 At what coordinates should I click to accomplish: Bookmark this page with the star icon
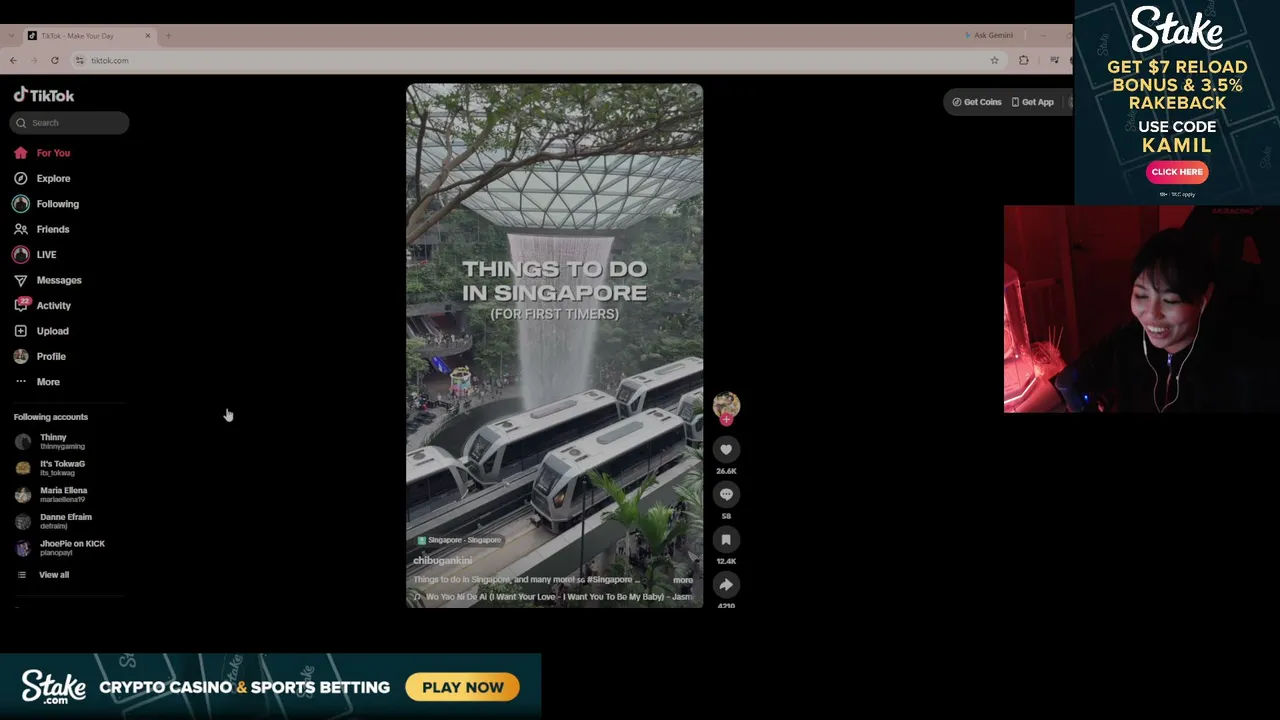(x=994, y=60)
